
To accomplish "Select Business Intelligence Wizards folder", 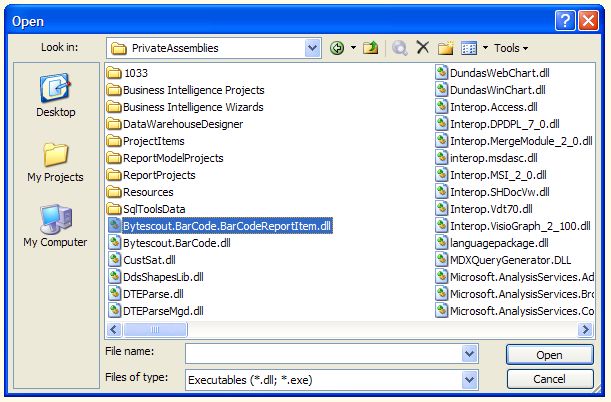I will click(x=185, y=107).
